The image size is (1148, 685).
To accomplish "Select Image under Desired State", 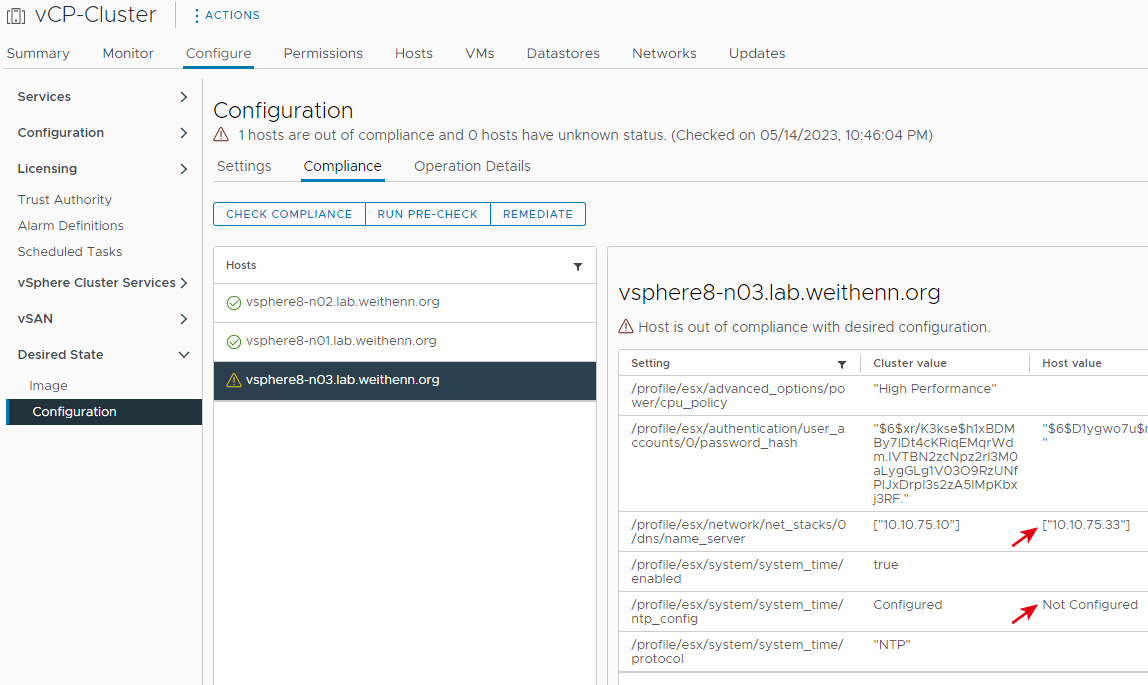I will pyautogui.click(x=48, y=386).
